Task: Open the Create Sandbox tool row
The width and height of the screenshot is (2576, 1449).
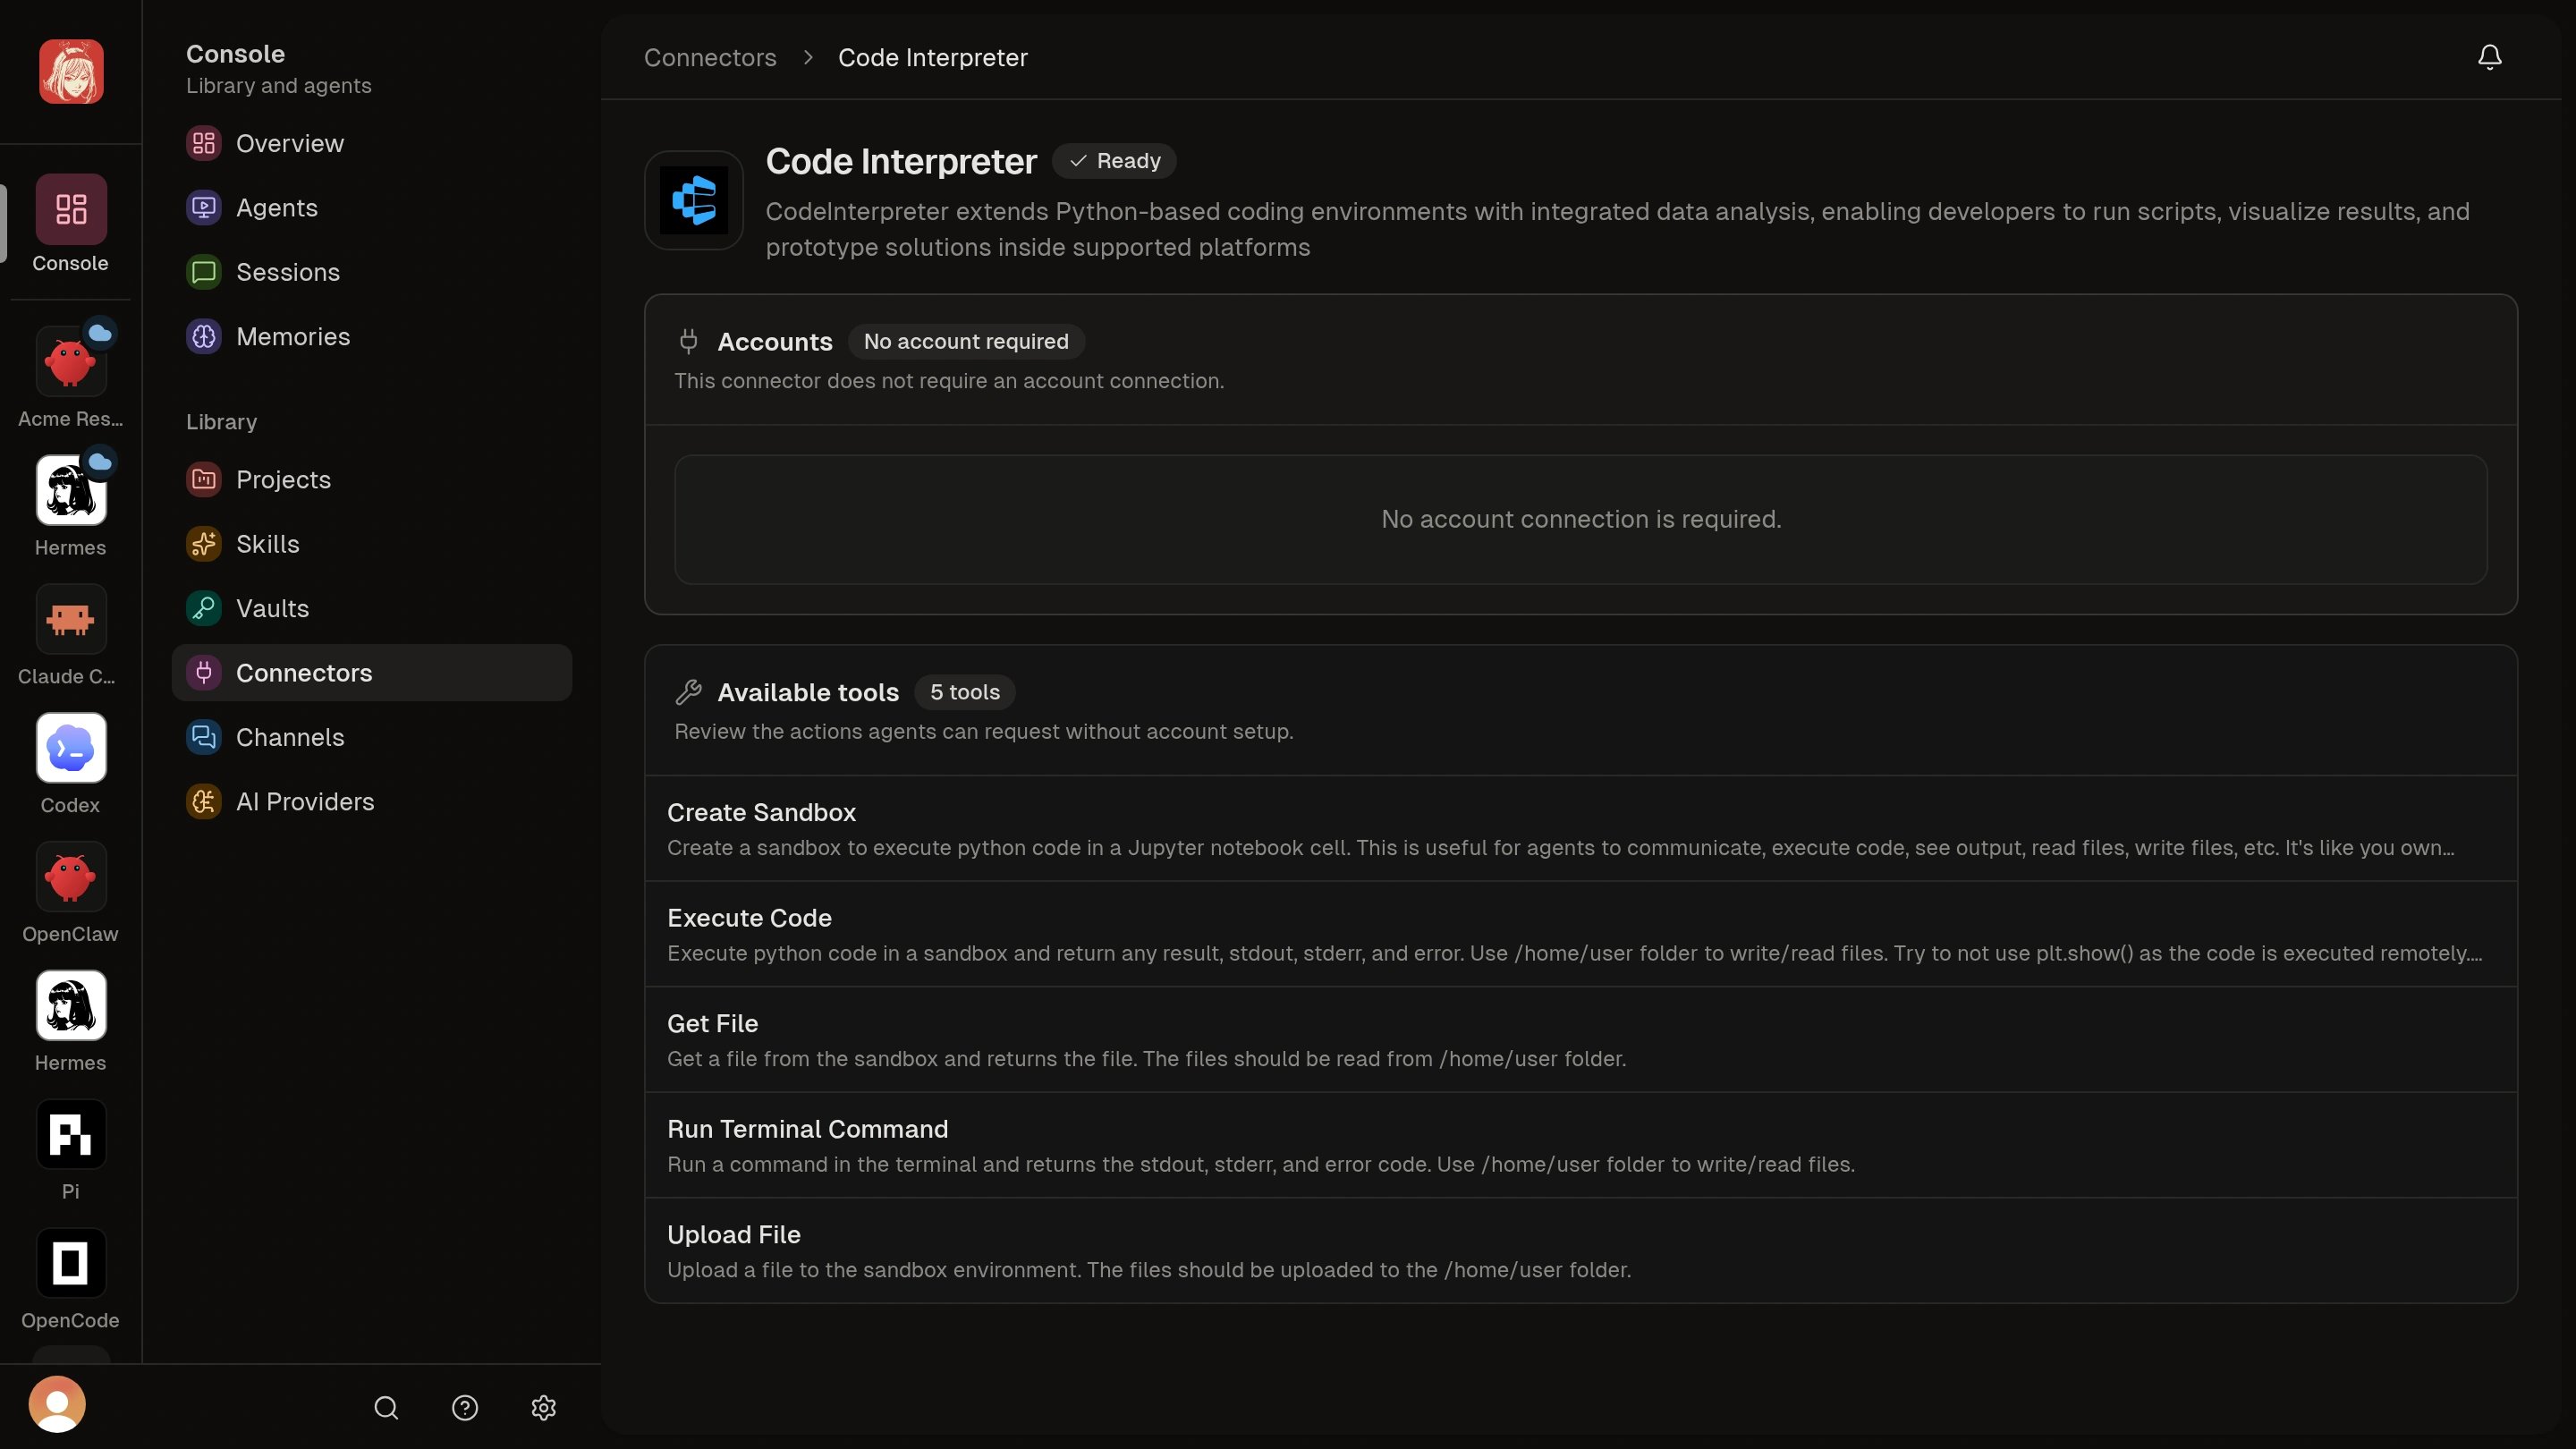Action: pos(1581,829)
